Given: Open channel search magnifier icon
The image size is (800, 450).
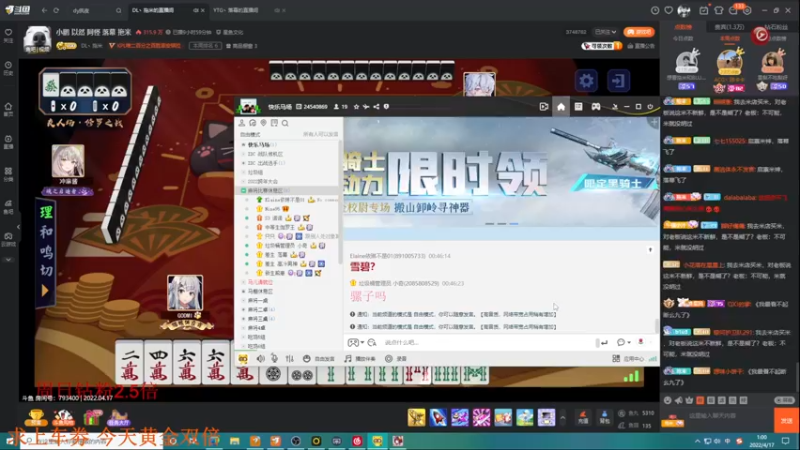Looking at the screenshot, I should (285, 123).
